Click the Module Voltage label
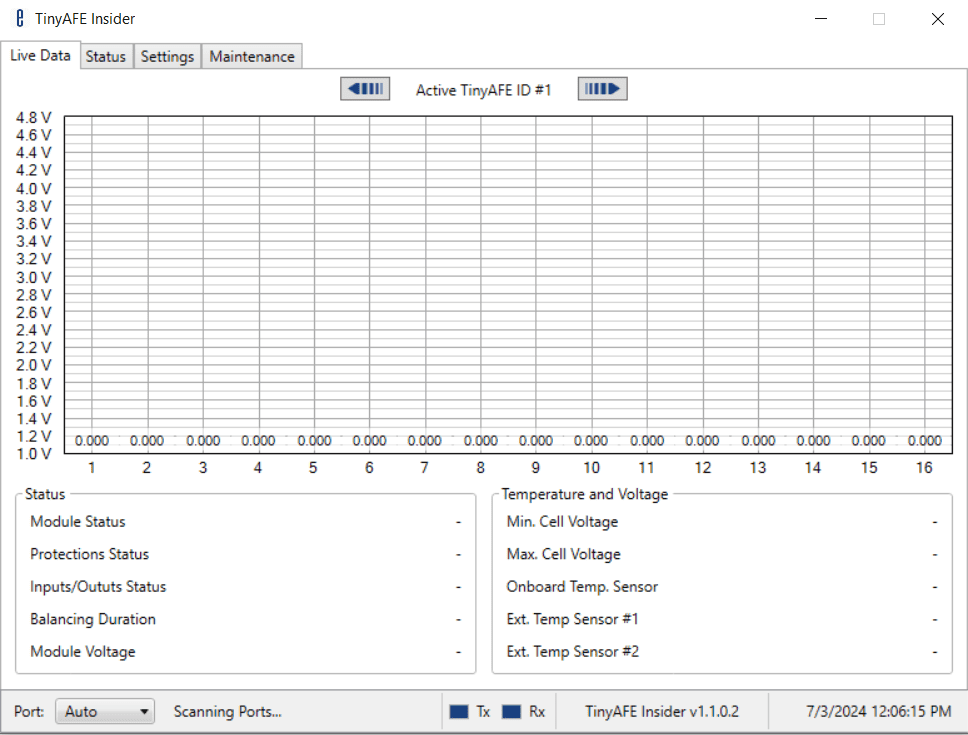The image size is (968, 735). point(83,652)
